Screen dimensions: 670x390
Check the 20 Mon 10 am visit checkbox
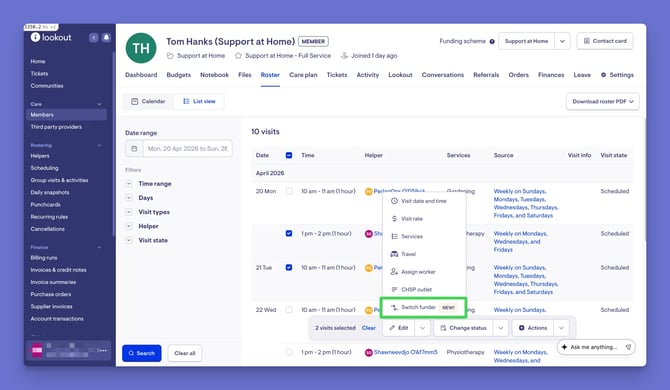289,191
